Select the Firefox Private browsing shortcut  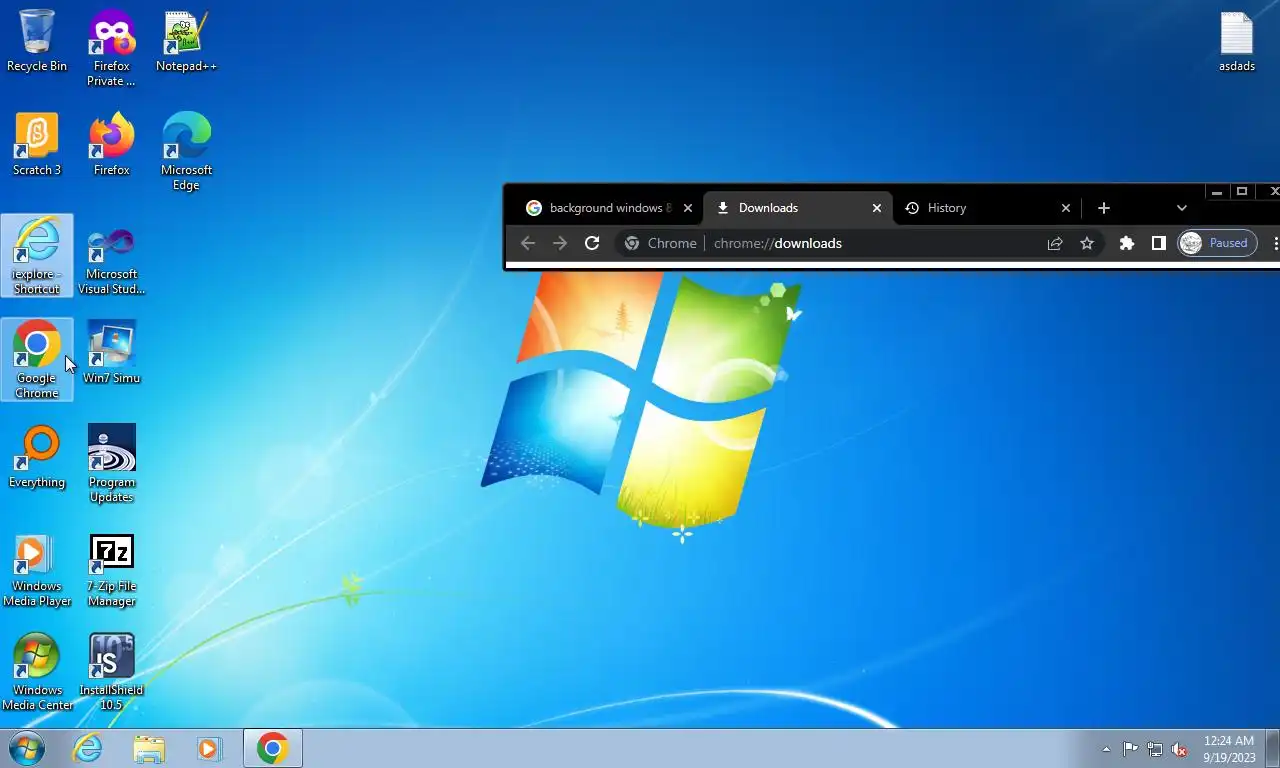click(x=111, y=48)
